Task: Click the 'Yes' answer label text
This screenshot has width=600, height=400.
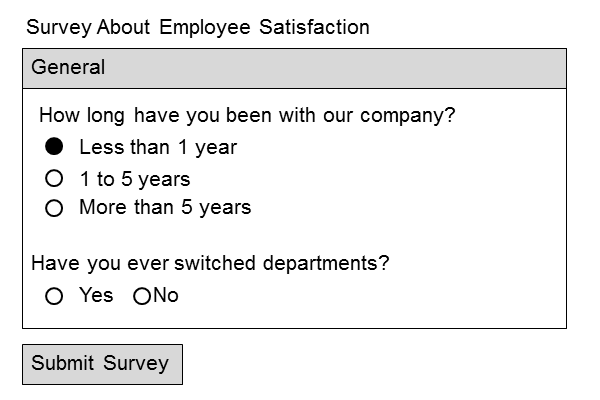Action: click(96, 295)
